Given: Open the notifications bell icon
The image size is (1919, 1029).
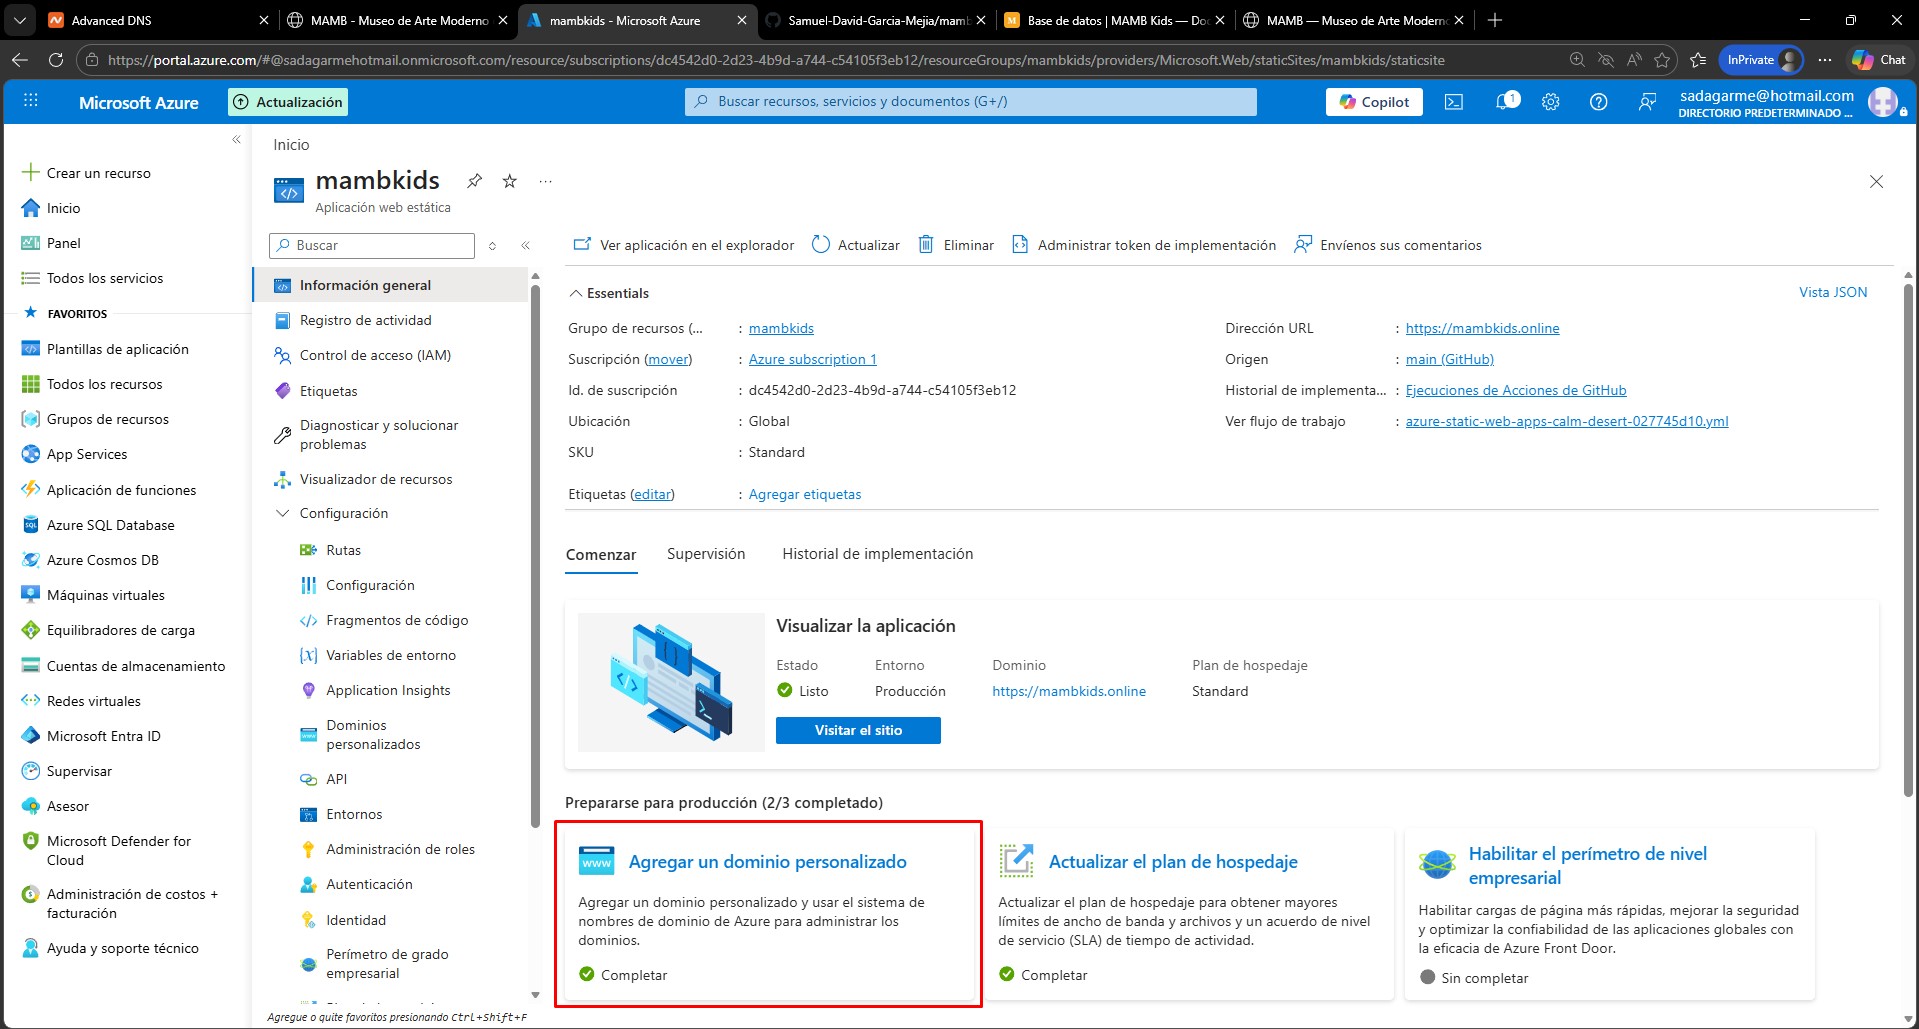Looking at the screenshot, I should pyautogui.click(x=1504, y=102).
